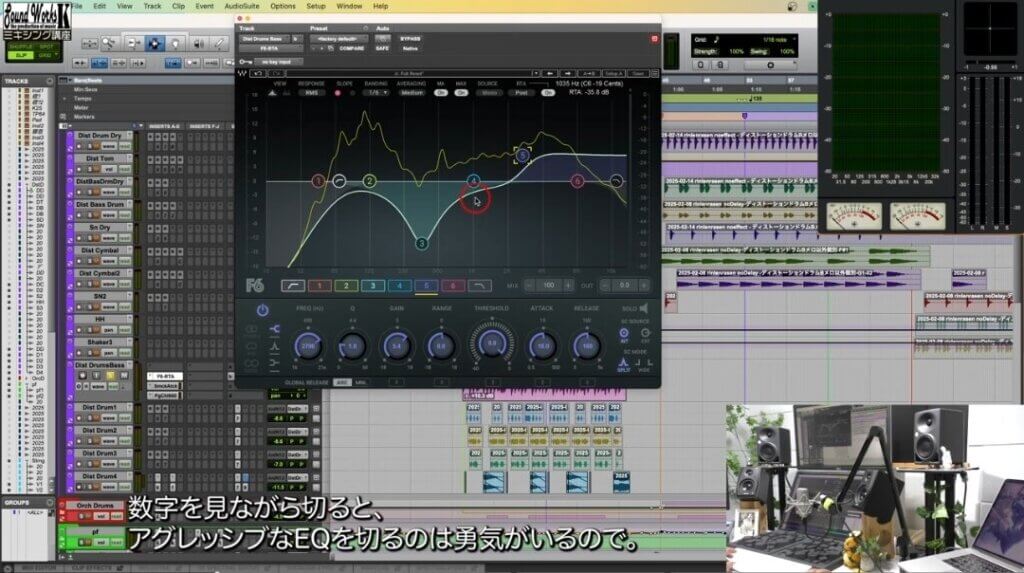Click the F6 band Solo speaker icon
Screen dimensions: 1024x573
click(644, 308)
